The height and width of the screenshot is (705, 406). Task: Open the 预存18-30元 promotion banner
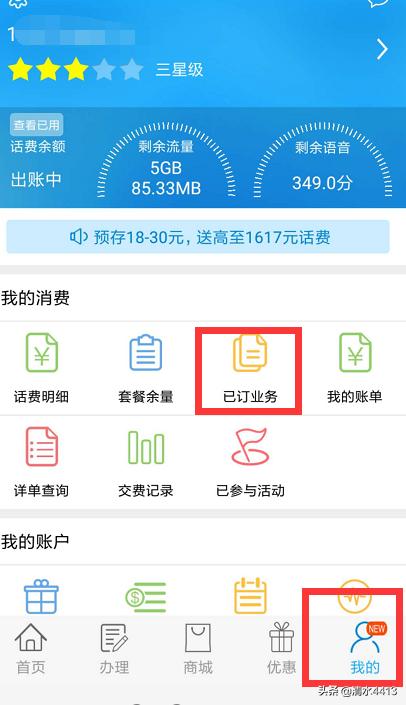click(x=198, y=236)
